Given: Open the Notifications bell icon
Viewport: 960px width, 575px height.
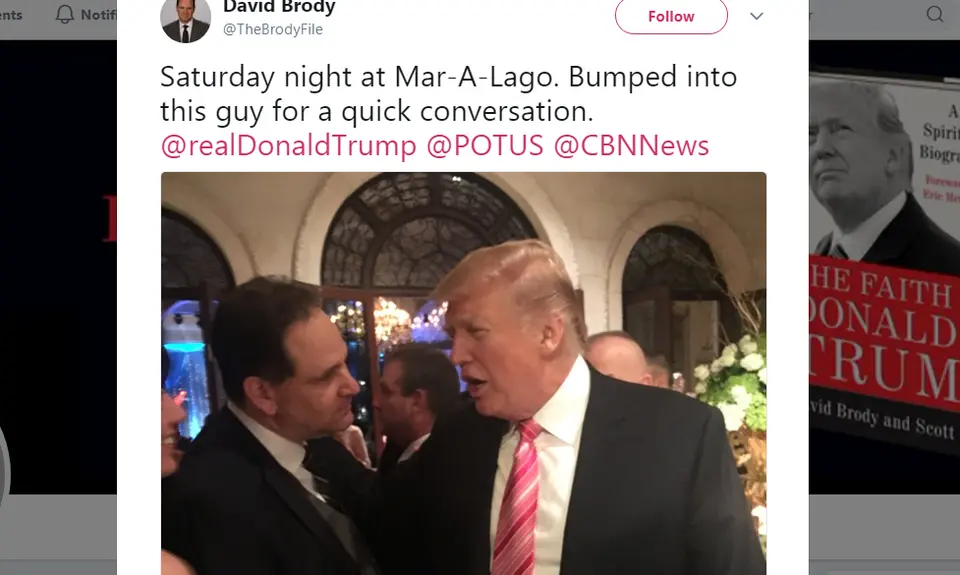Looking at the screenshot, I should pos(65,15).
